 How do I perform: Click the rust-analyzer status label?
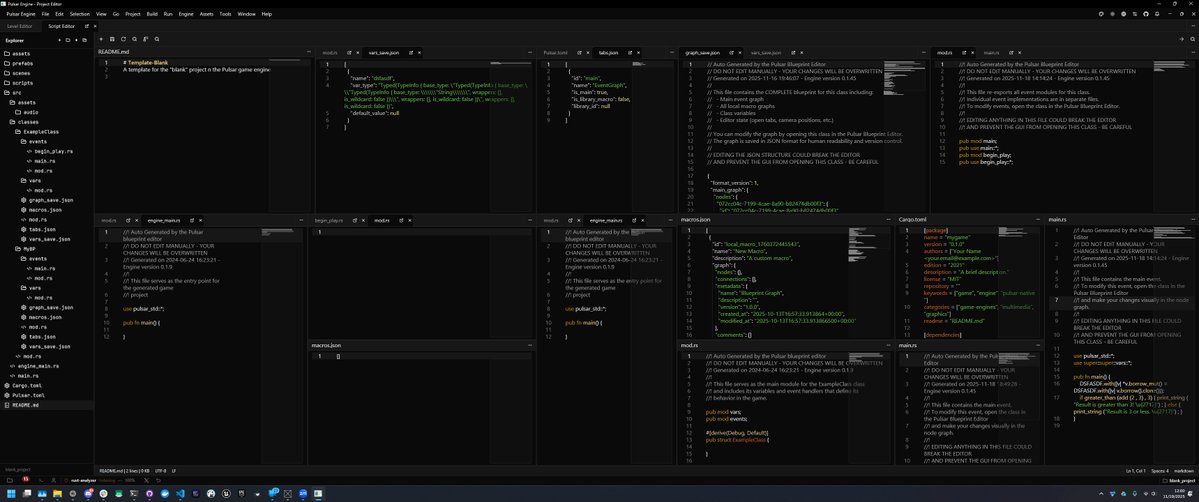(83, 481)
